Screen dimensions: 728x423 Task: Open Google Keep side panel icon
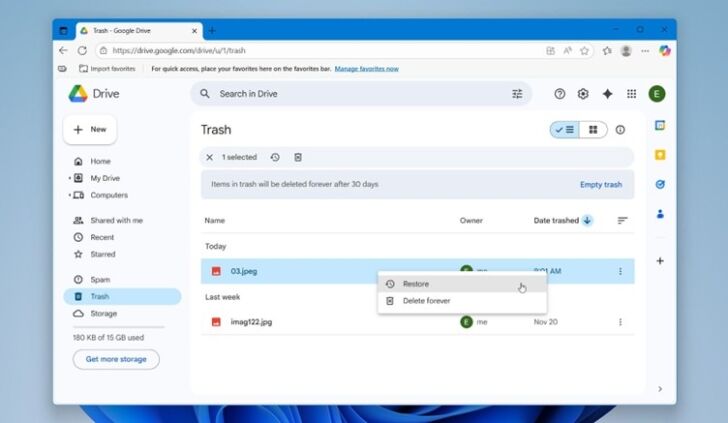(x=660, y=155)
